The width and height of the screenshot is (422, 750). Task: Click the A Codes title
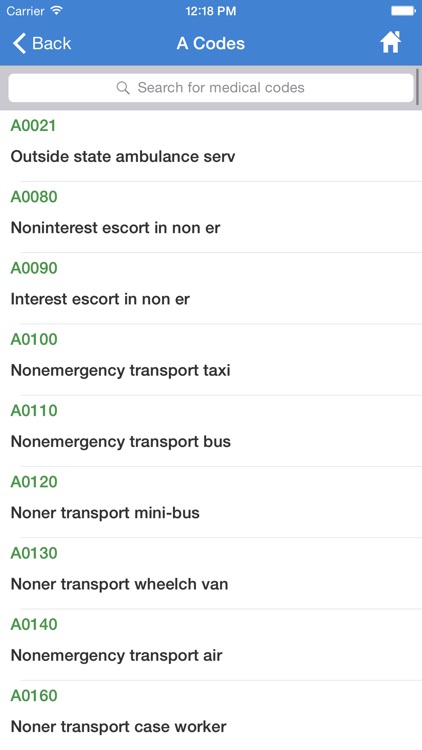(x=211, y=43)
